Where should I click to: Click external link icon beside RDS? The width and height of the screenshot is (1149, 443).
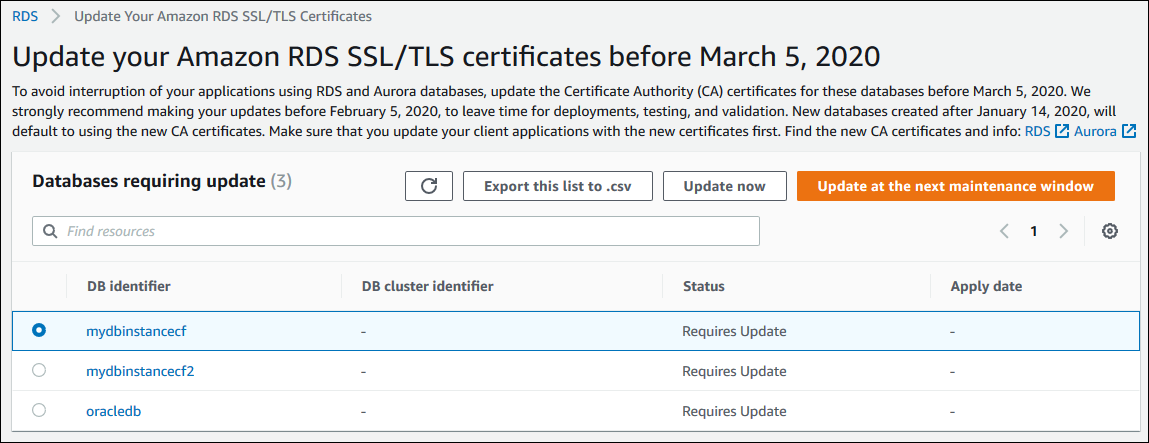click(1062, 131)
